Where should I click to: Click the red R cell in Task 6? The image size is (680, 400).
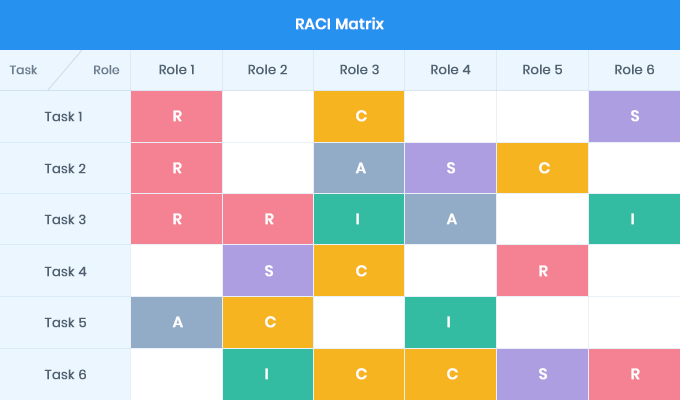[634, 375]
